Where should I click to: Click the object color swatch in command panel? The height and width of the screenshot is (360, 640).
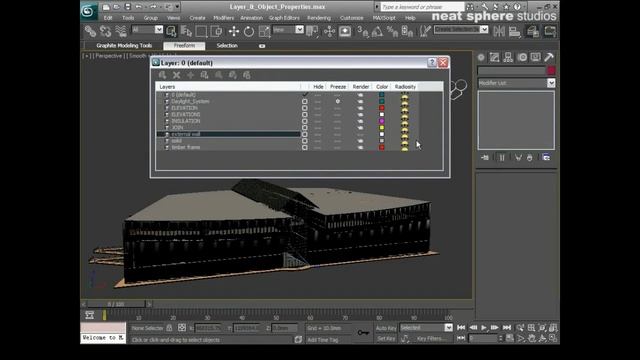coord(551,71)
